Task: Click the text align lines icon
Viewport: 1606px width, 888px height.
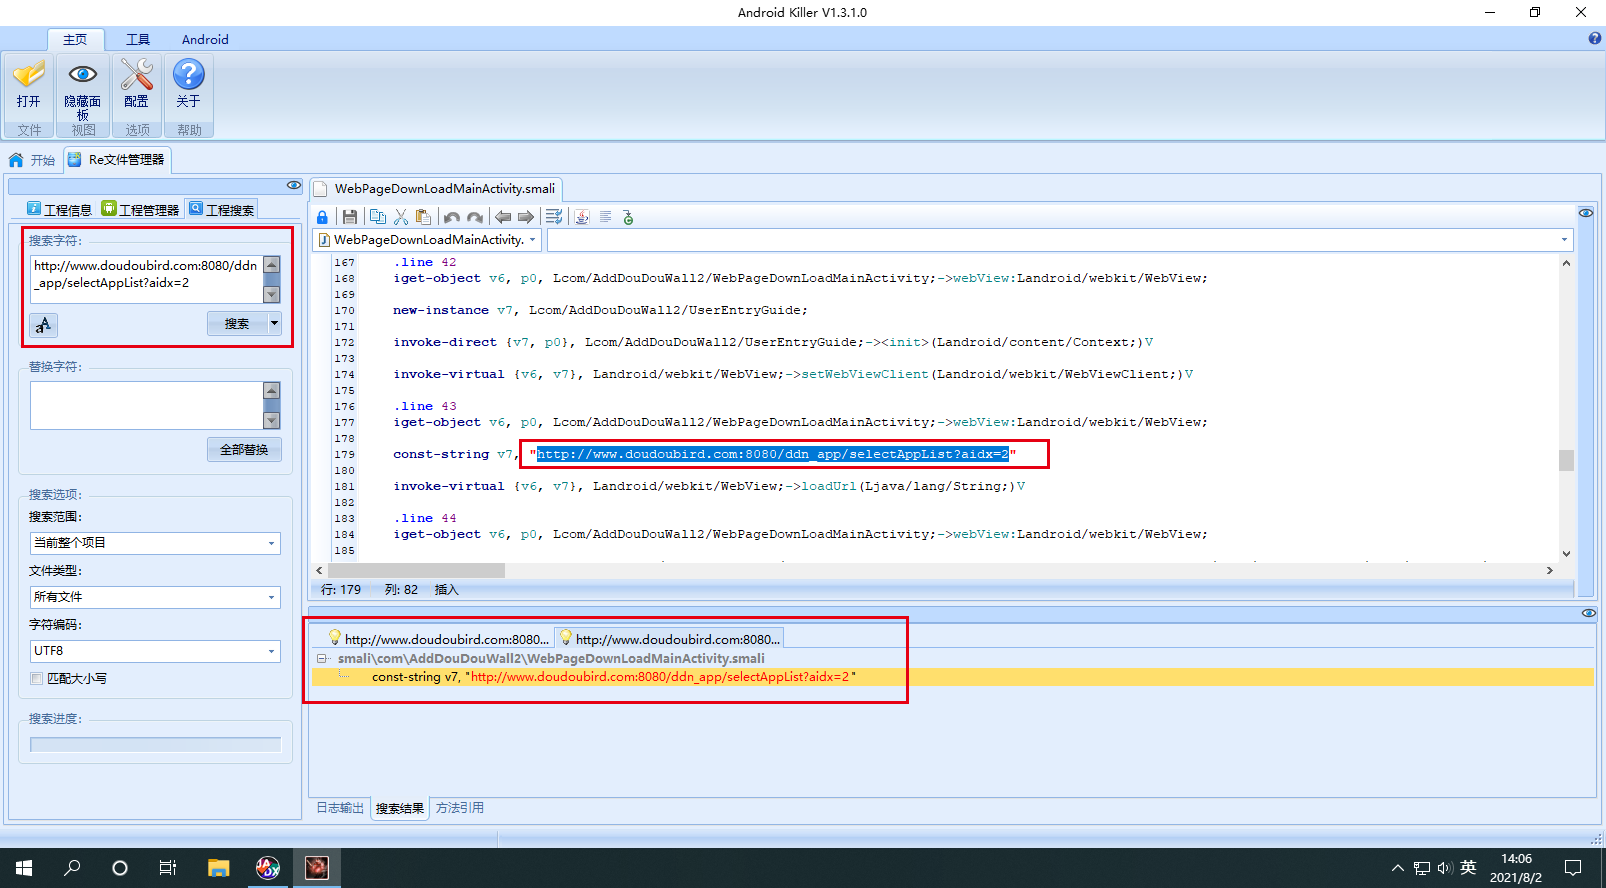Action: (605, 217)
